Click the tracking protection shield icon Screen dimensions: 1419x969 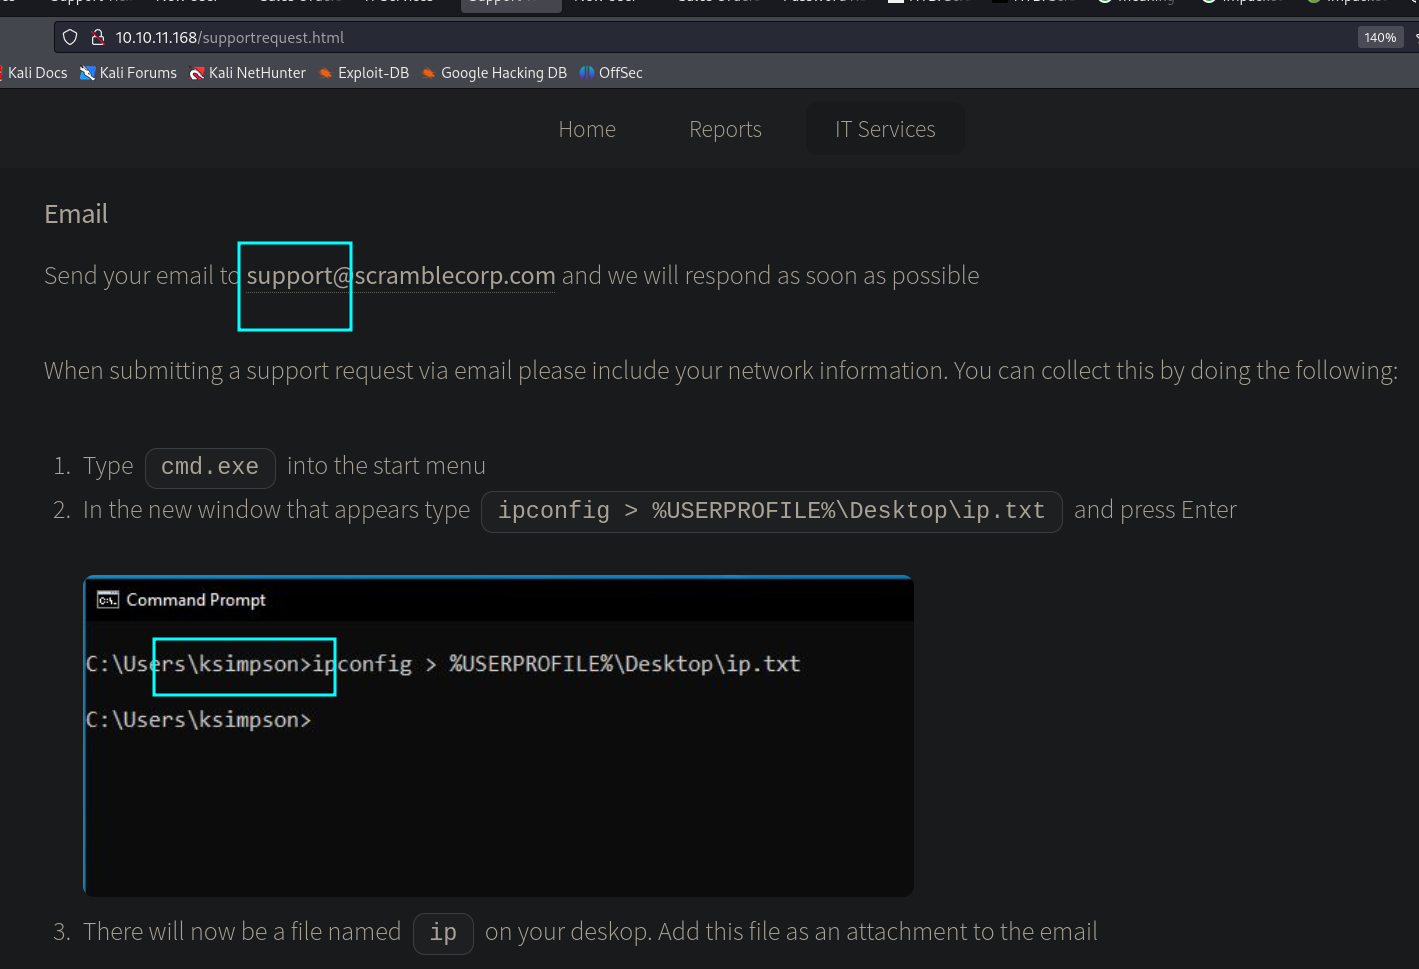pos(70,37)
